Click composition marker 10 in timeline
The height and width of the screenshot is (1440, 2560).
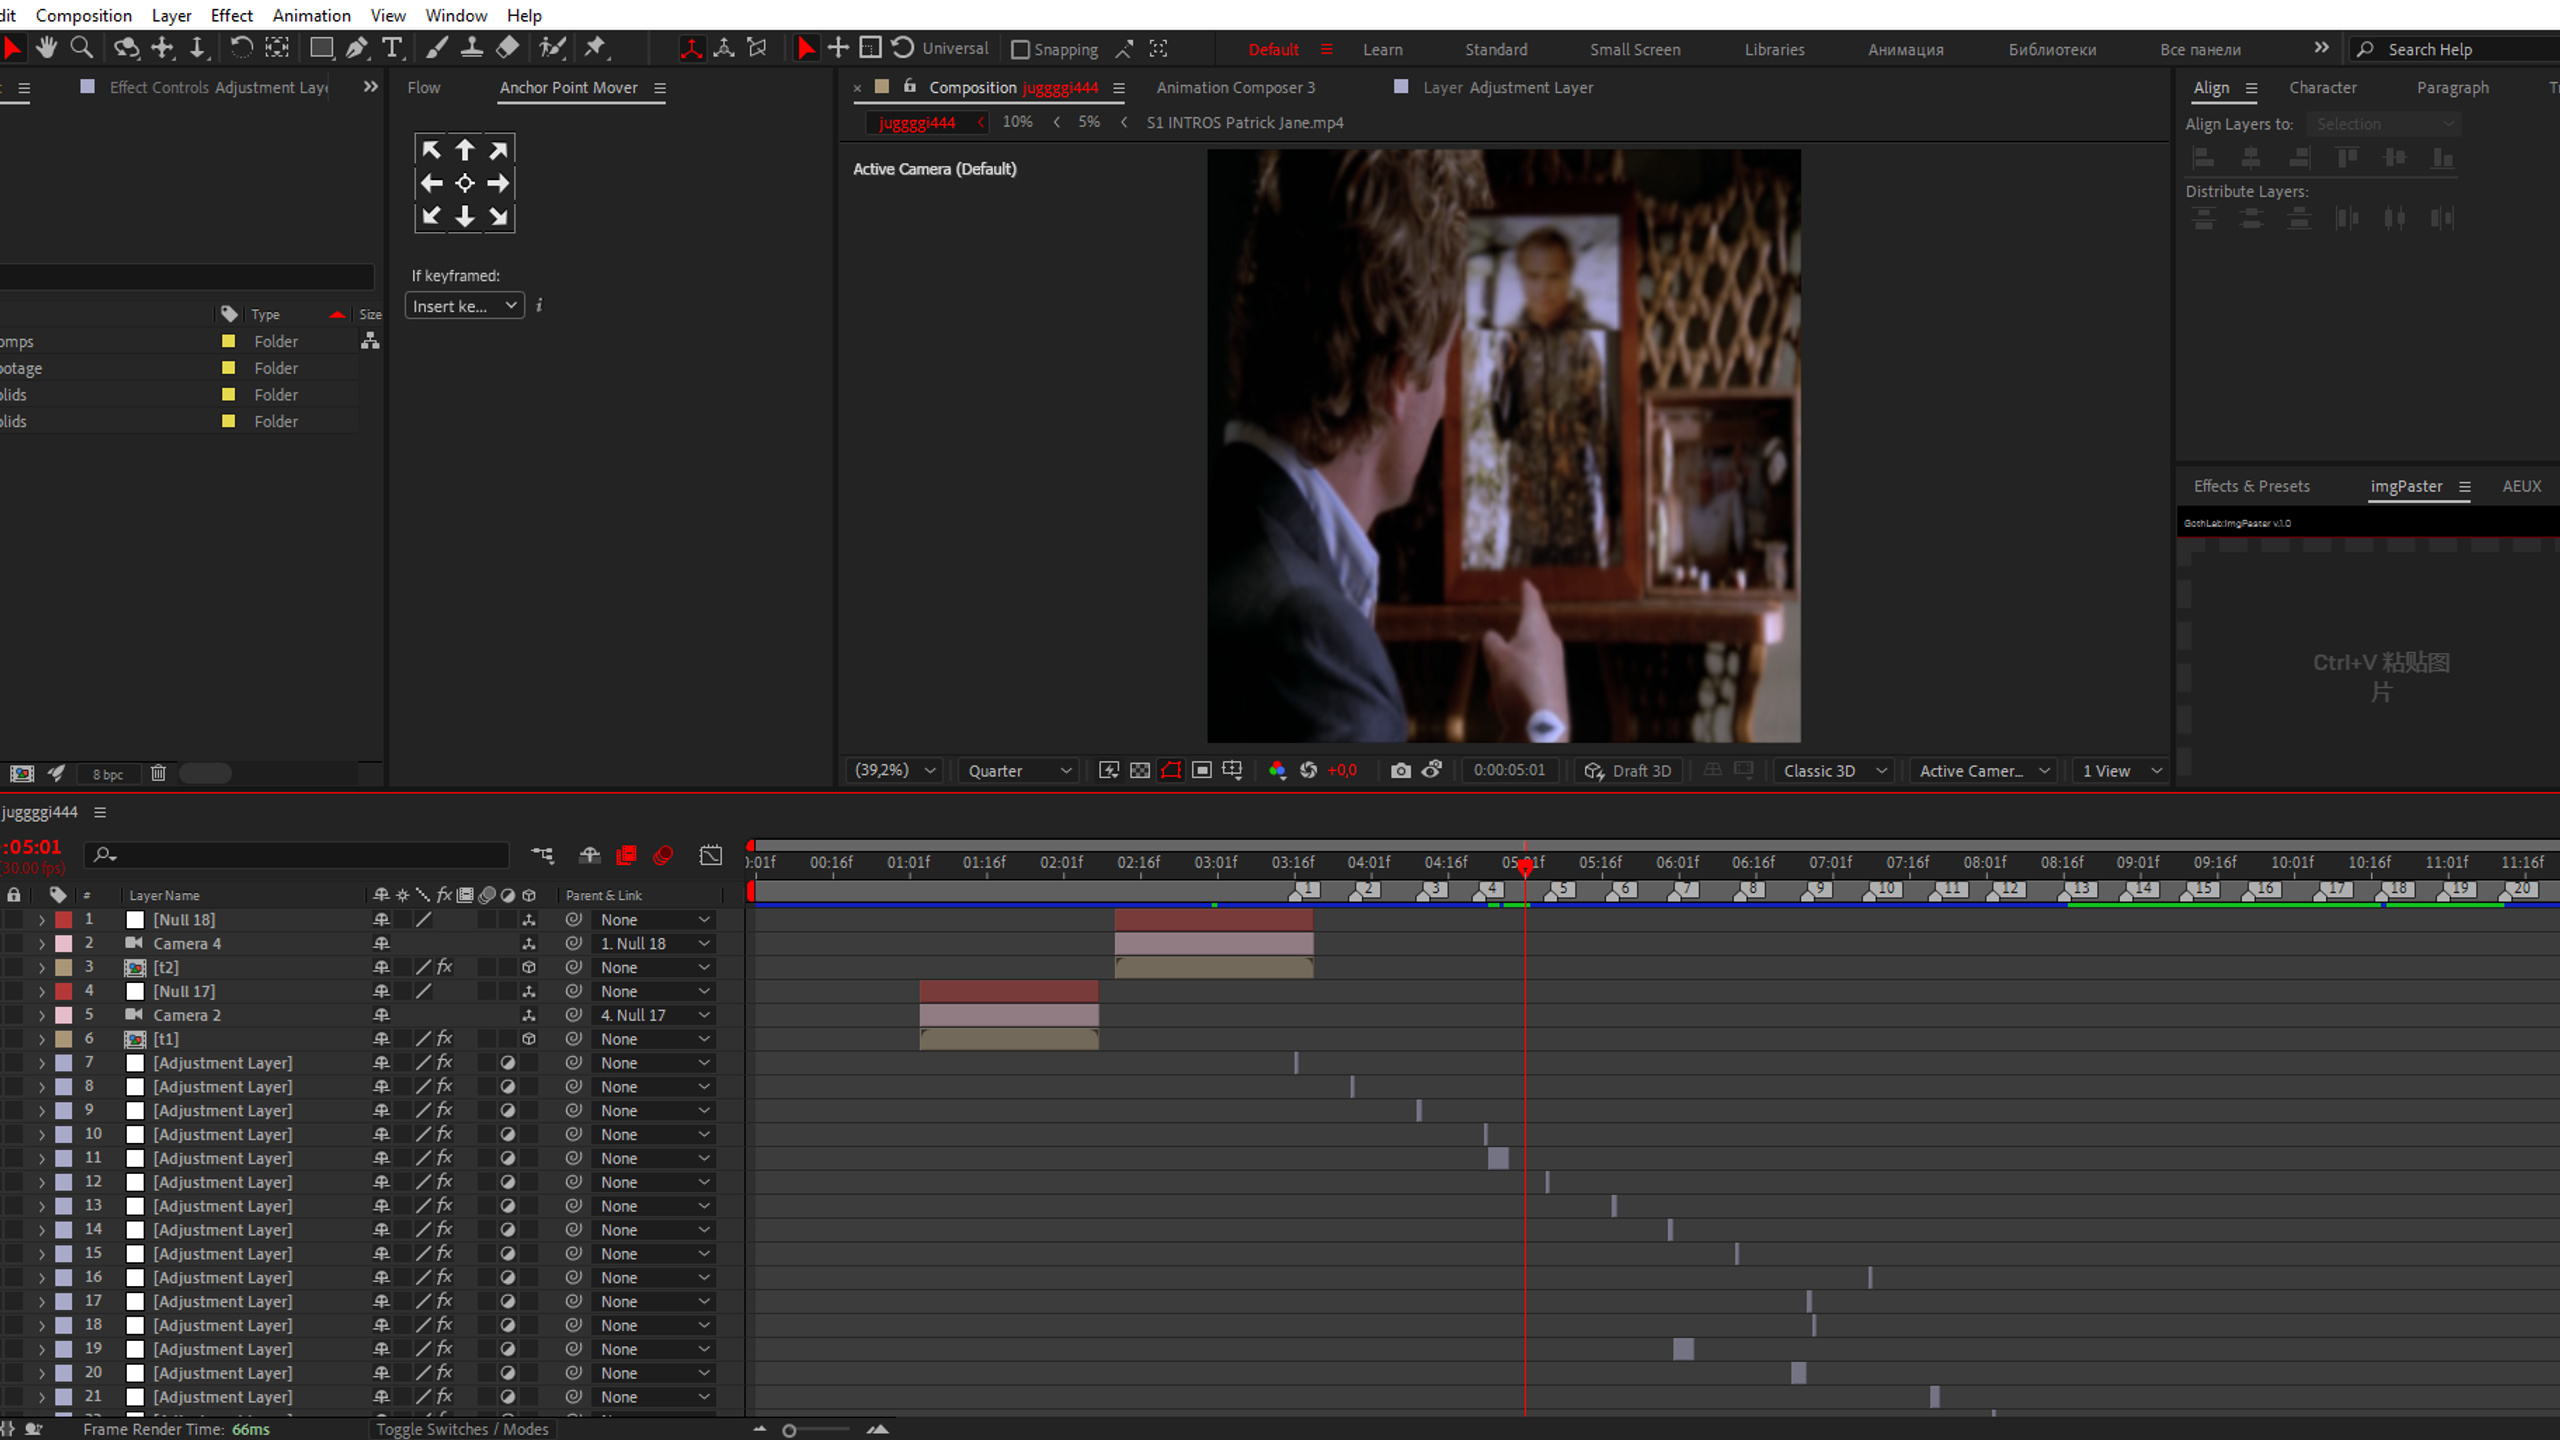click(x=1884, y=889)
